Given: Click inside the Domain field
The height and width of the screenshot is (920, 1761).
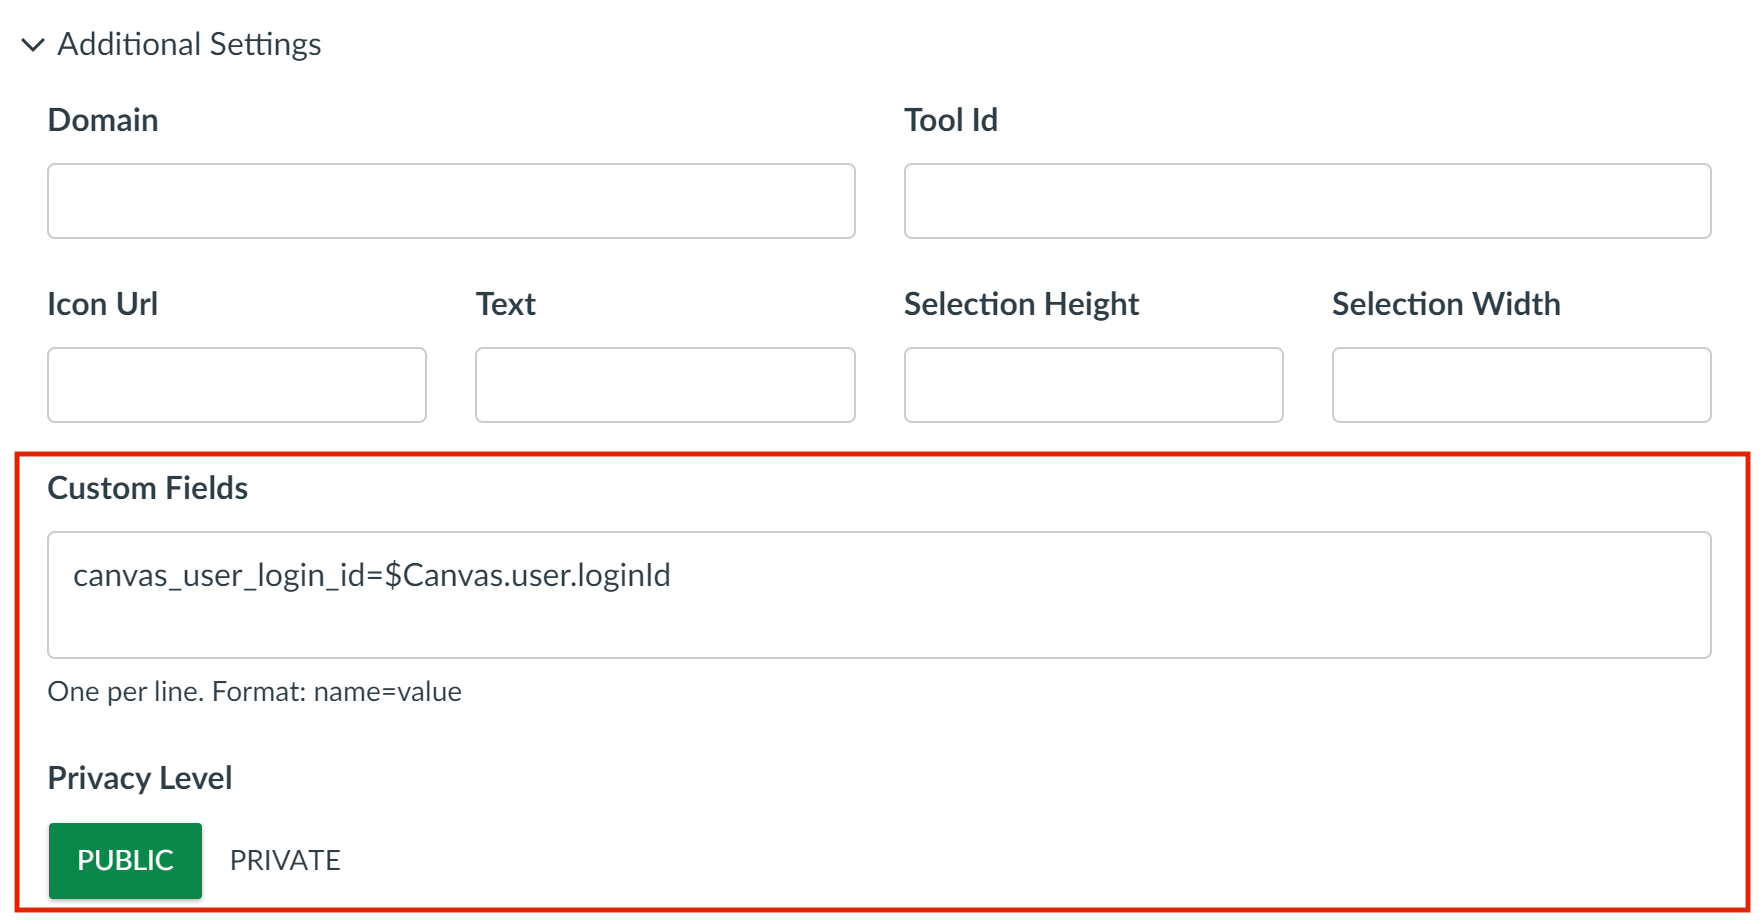Looking at the screenshot, I should [450, 200].
